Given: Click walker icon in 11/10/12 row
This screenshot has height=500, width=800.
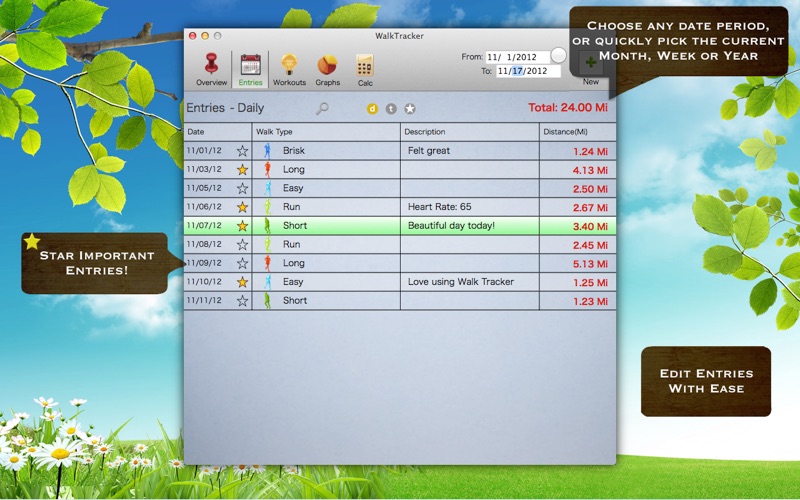Looking at the screenshot, I should click(x=267, y=282).
